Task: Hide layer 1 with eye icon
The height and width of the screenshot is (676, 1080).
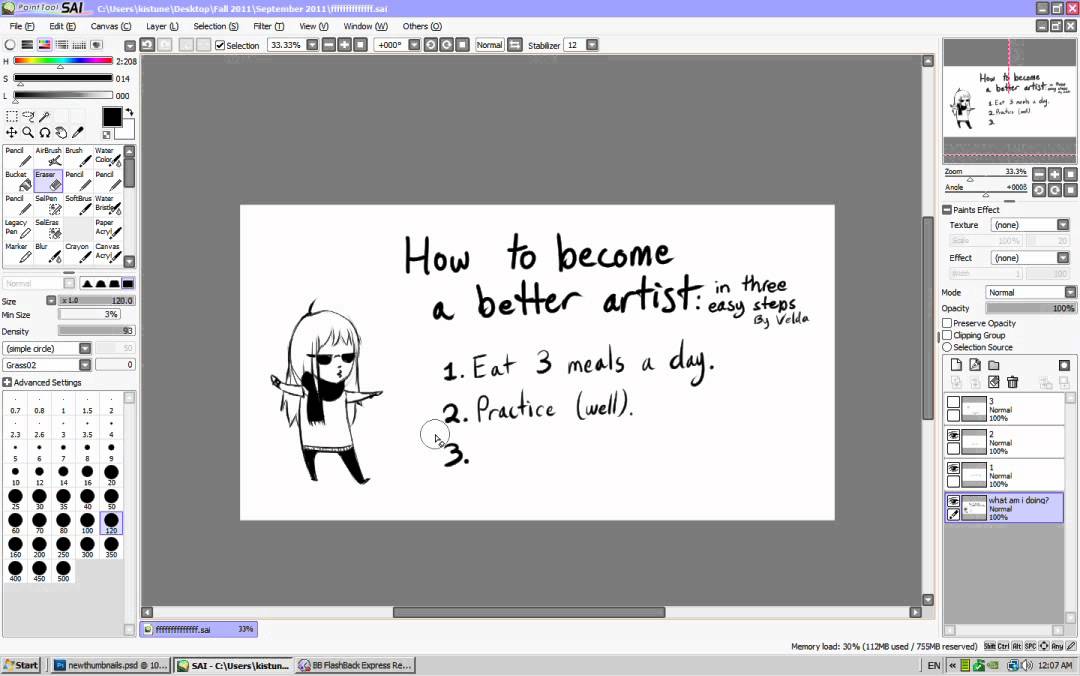Action: [953, 468]
